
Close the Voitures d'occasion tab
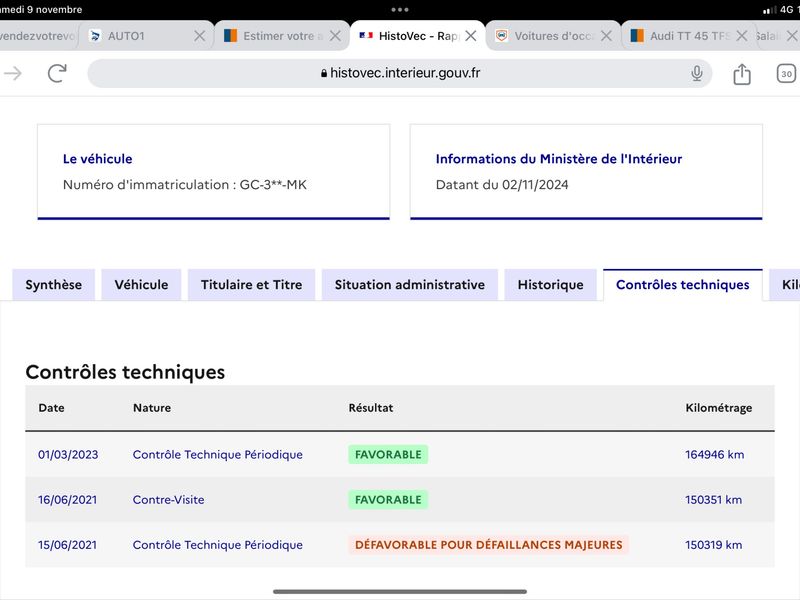click(x=606, y=36)
